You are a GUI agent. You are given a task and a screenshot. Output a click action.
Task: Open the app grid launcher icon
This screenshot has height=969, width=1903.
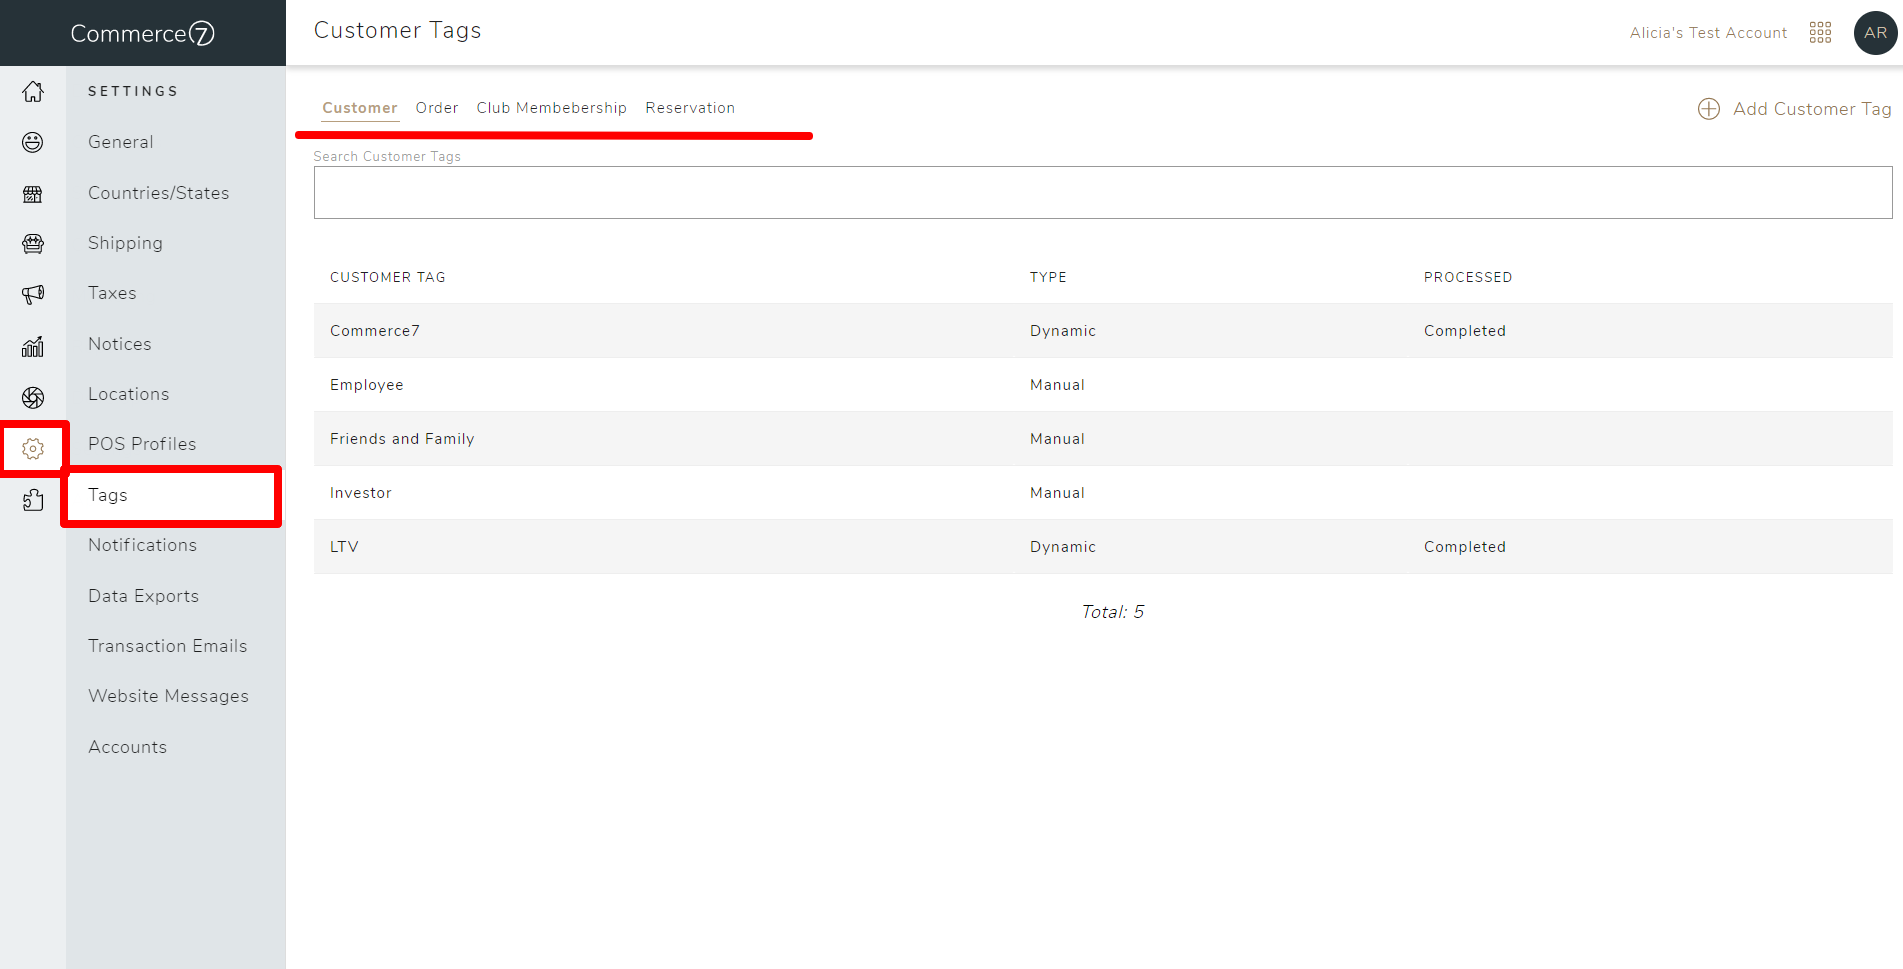tap(1820, 32)
